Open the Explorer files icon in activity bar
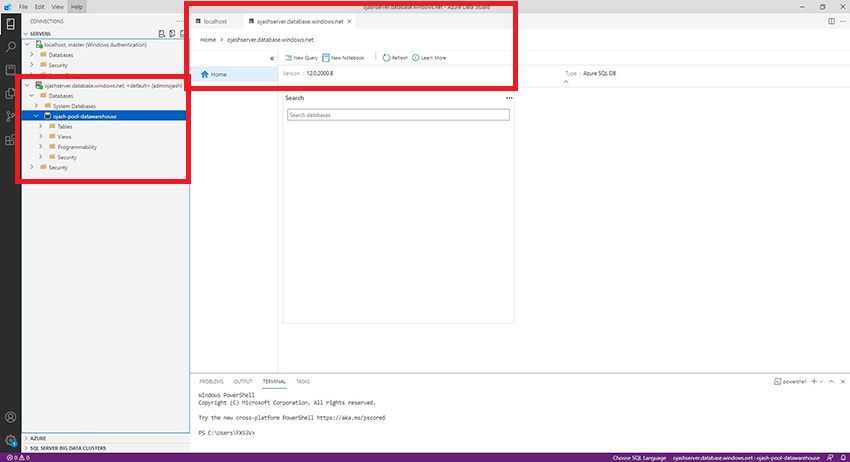 10,93
